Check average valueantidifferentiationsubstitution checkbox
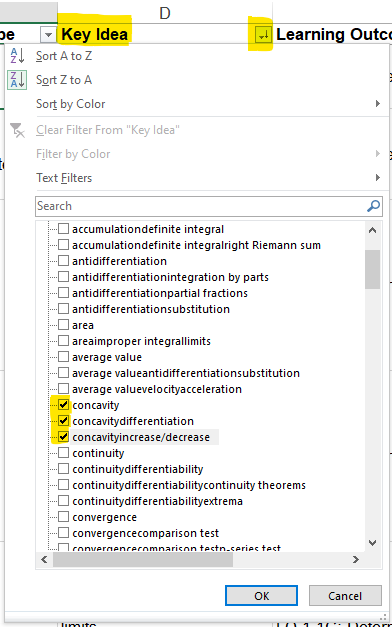Image resolution: width=392 pixels, height=627 pixels. [x=63, y=373]
